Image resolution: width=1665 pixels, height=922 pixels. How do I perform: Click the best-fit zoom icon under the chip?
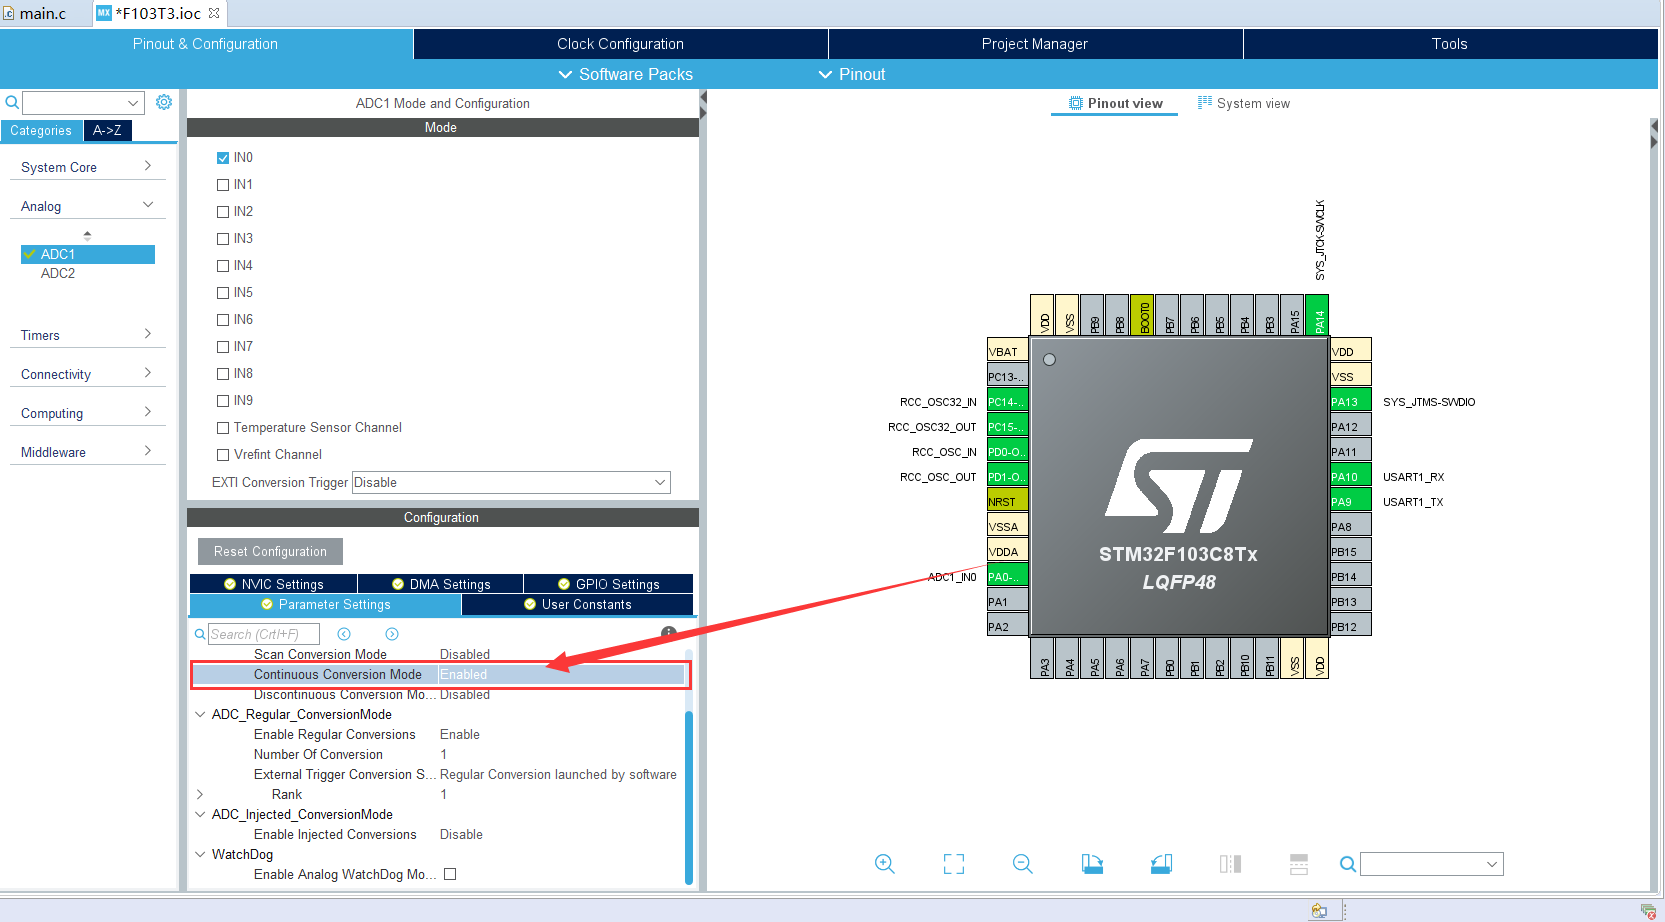pos(953,863)
